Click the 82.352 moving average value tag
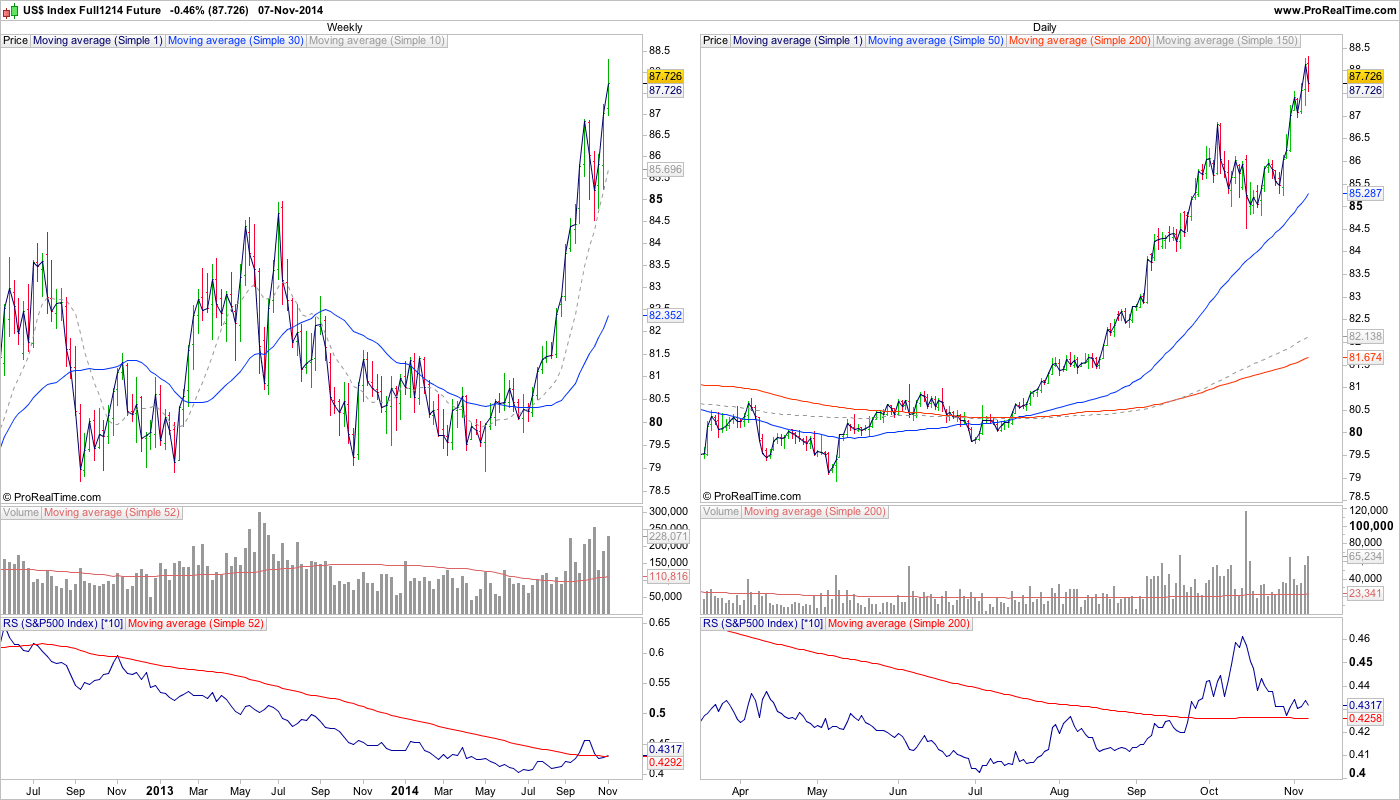 (665, 315)
